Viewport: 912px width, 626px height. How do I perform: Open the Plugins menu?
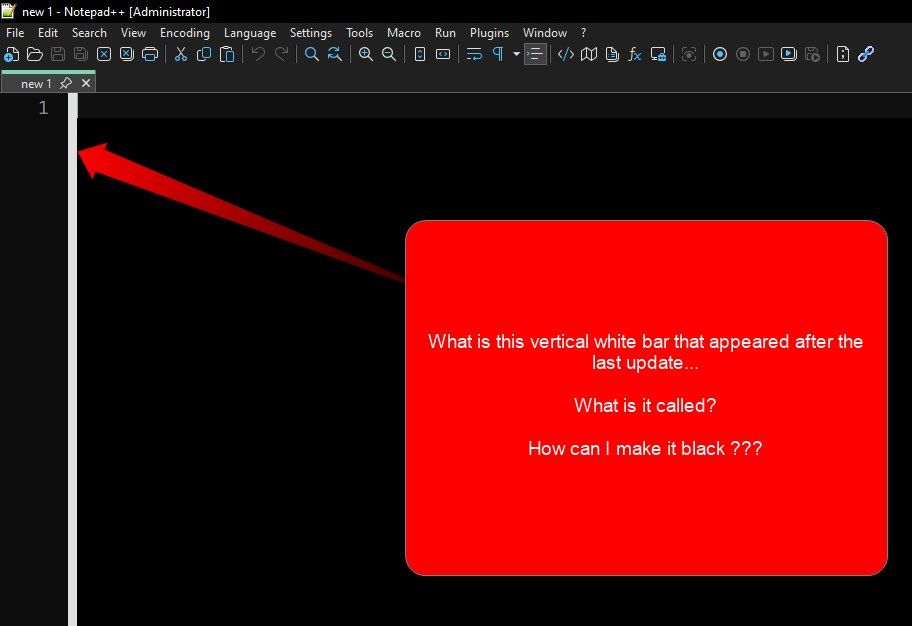coord(489,33)
